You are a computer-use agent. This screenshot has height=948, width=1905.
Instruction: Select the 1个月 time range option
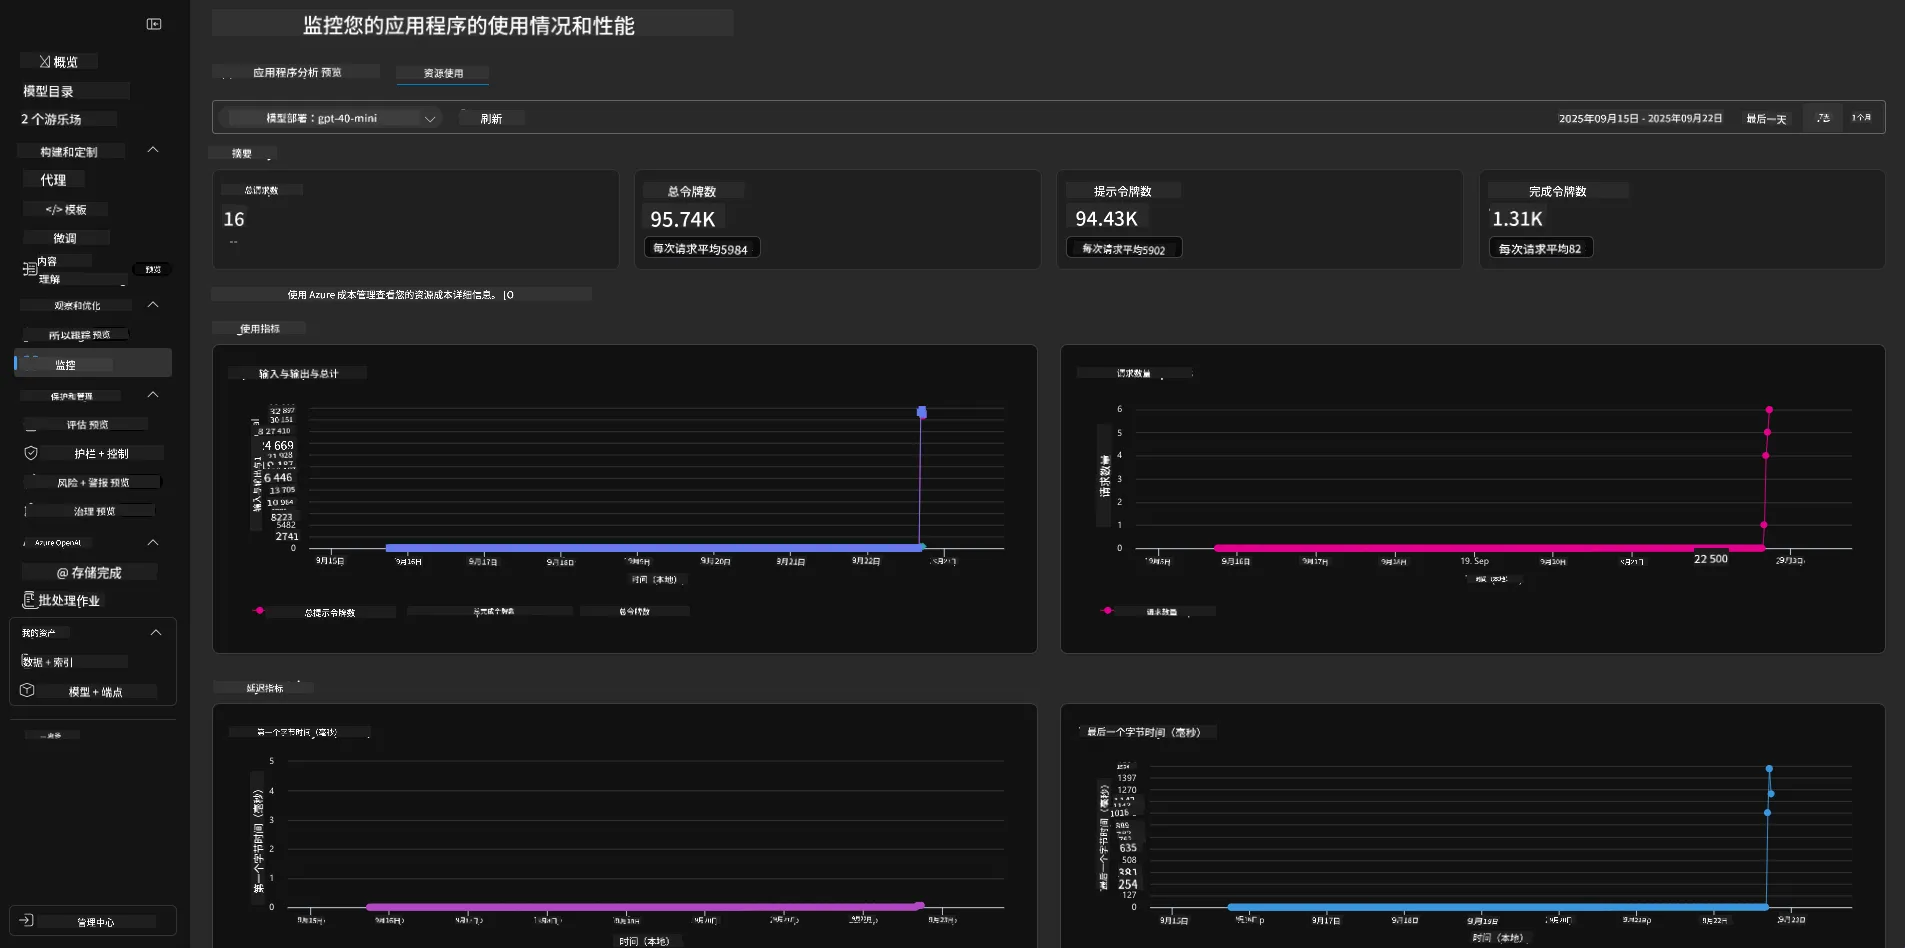[x=1861, y=118]
